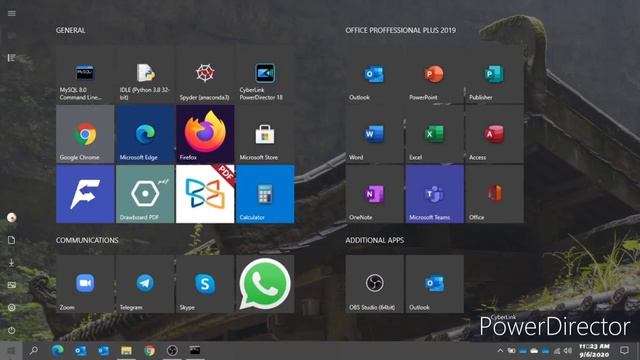Launch OBS Studio (64bit) tile
The width and height of the screenshot is (640, 360).
[x=374, y=284]
